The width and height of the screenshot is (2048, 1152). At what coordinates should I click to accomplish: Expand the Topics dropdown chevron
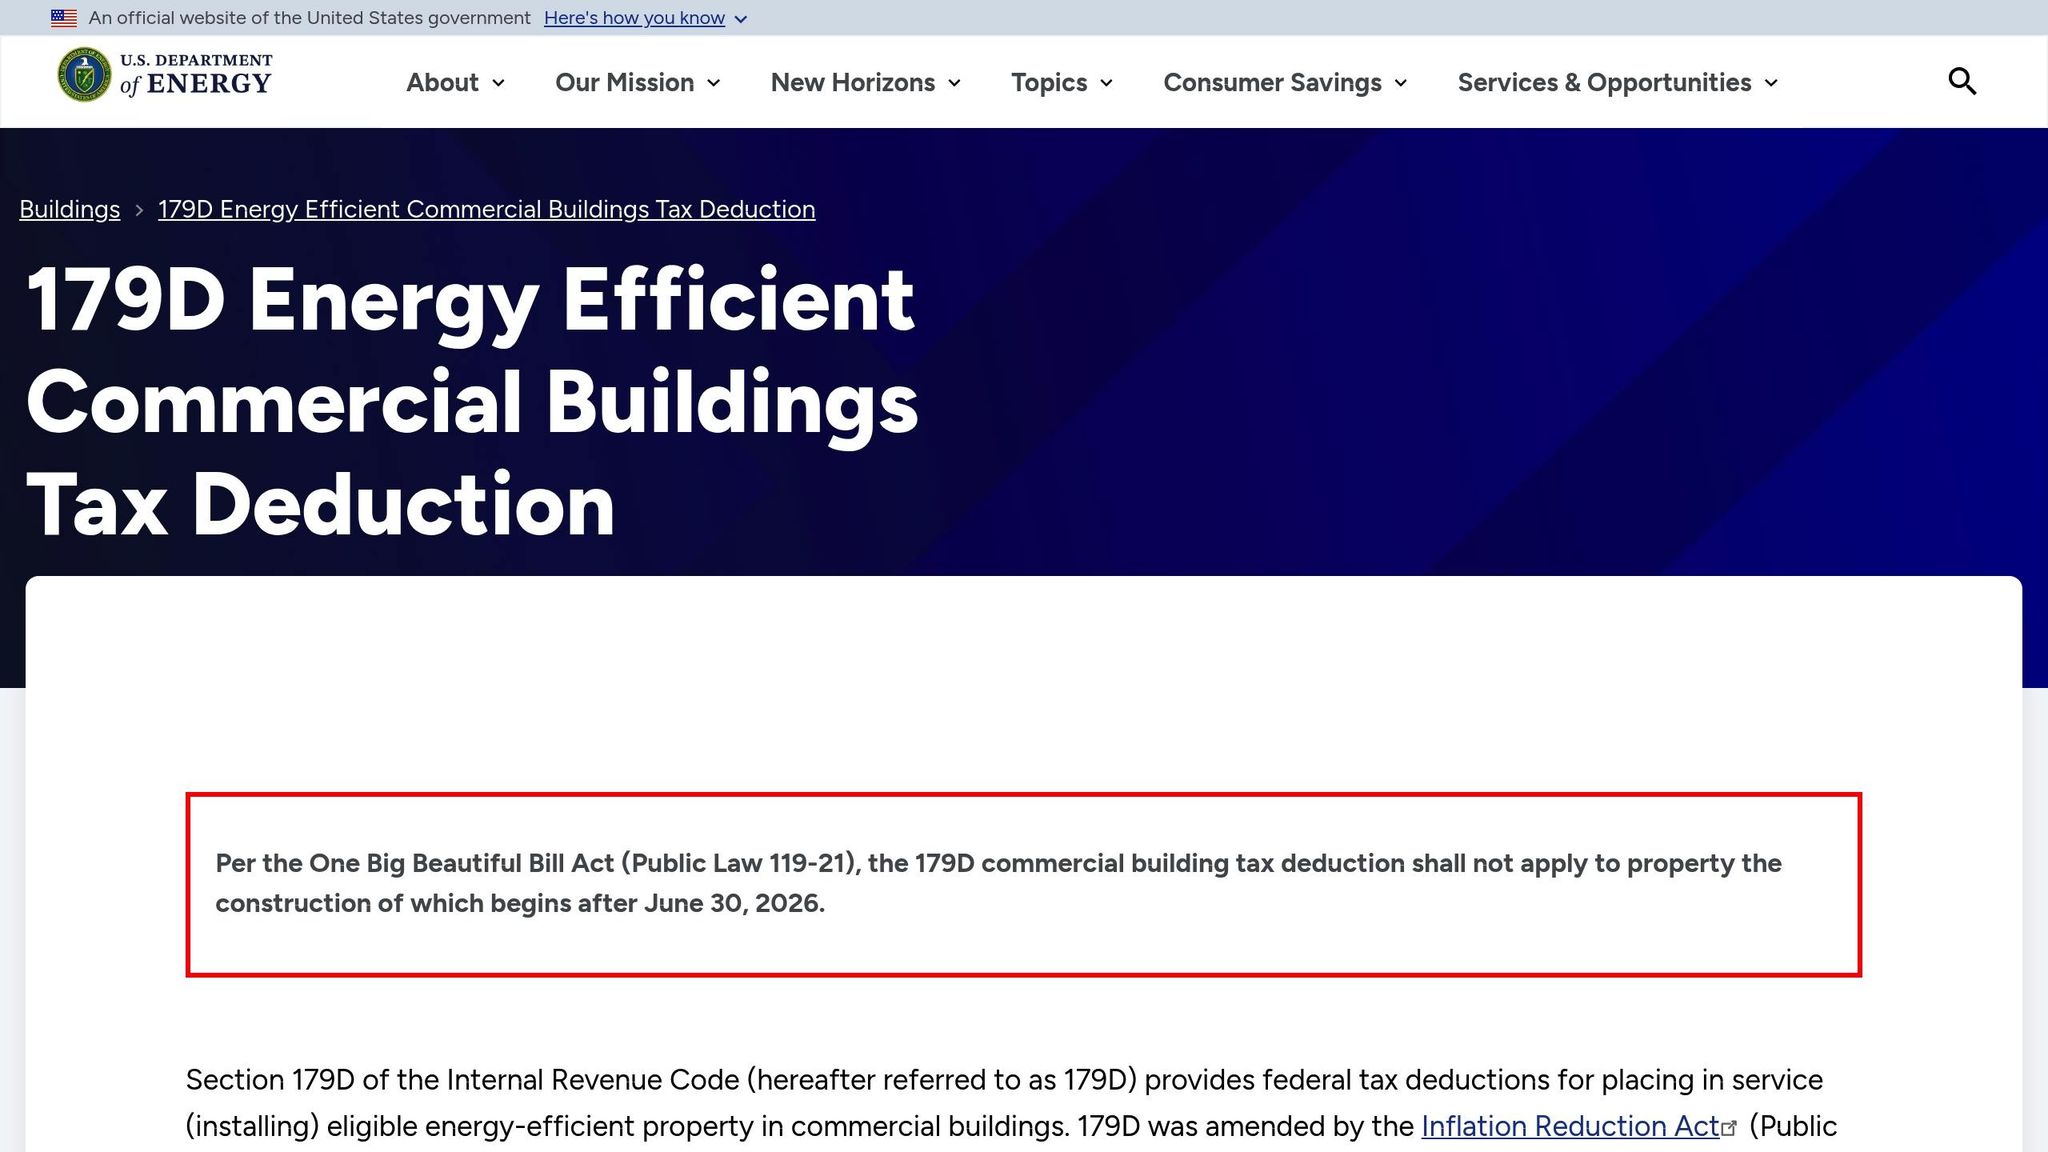(x=1106, y=83)
